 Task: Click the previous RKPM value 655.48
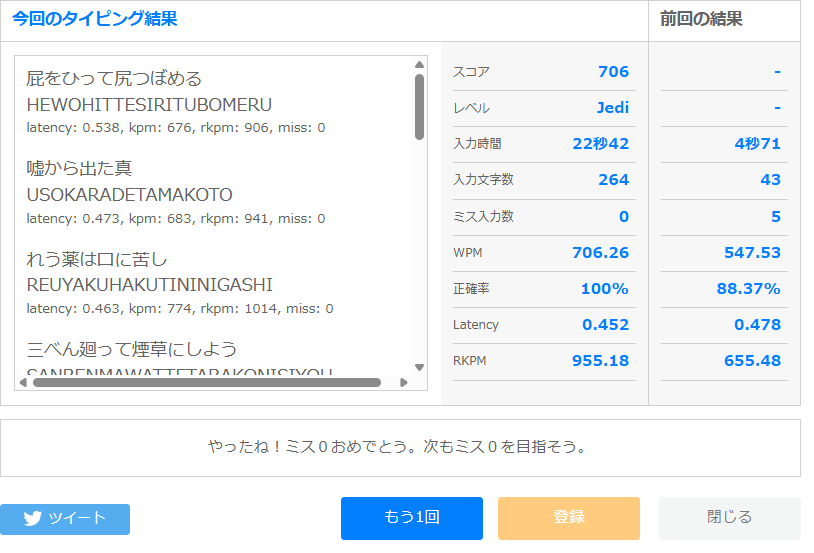752,360
